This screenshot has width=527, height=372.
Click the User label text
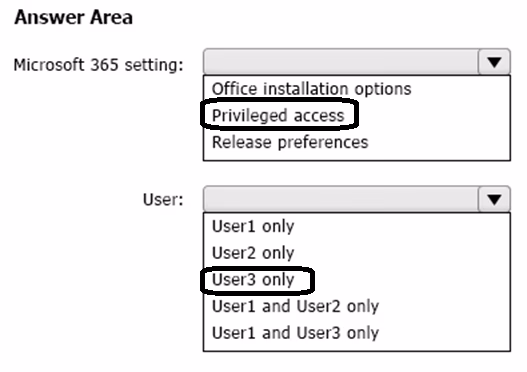[x=163, y=199]
